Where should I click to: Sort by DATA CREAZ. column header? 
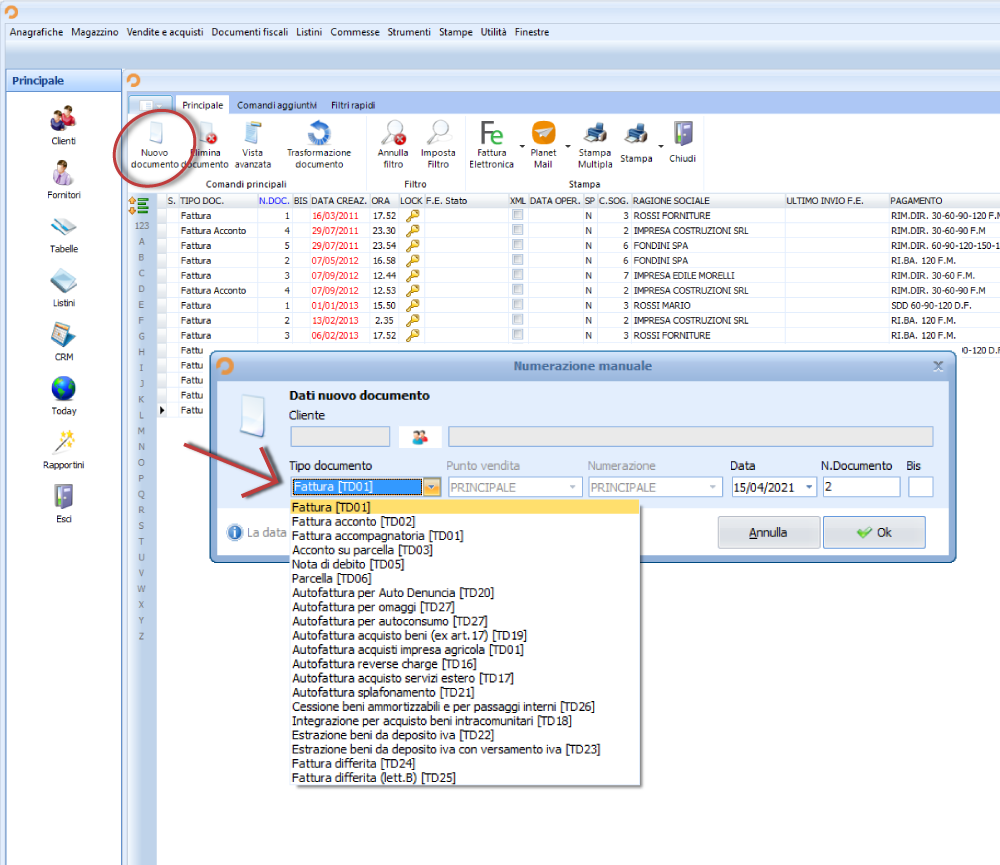click(x=339, y=201)
